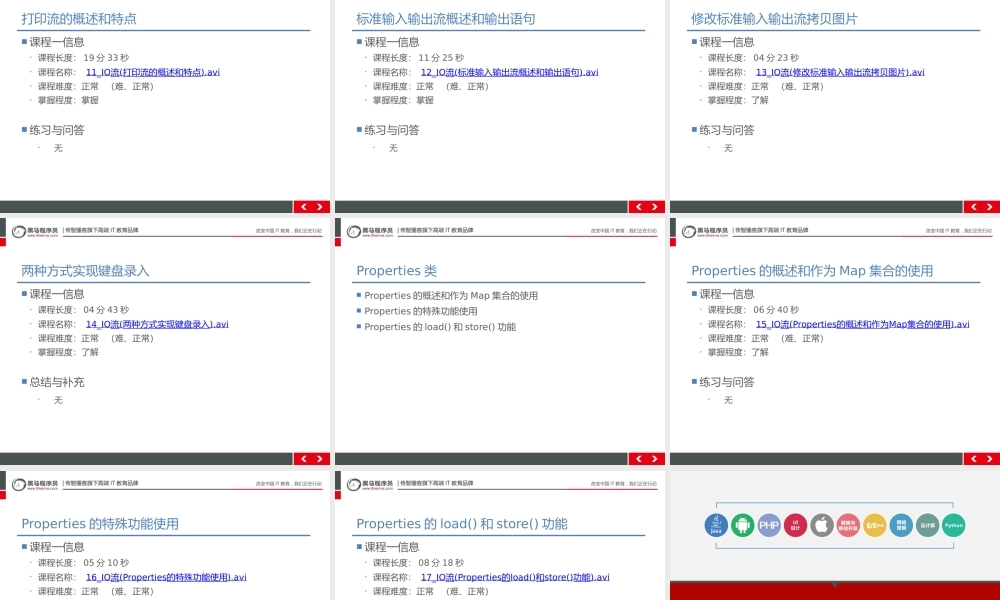Select the Python course icon

pyautogui.click(x=955, y=524)
